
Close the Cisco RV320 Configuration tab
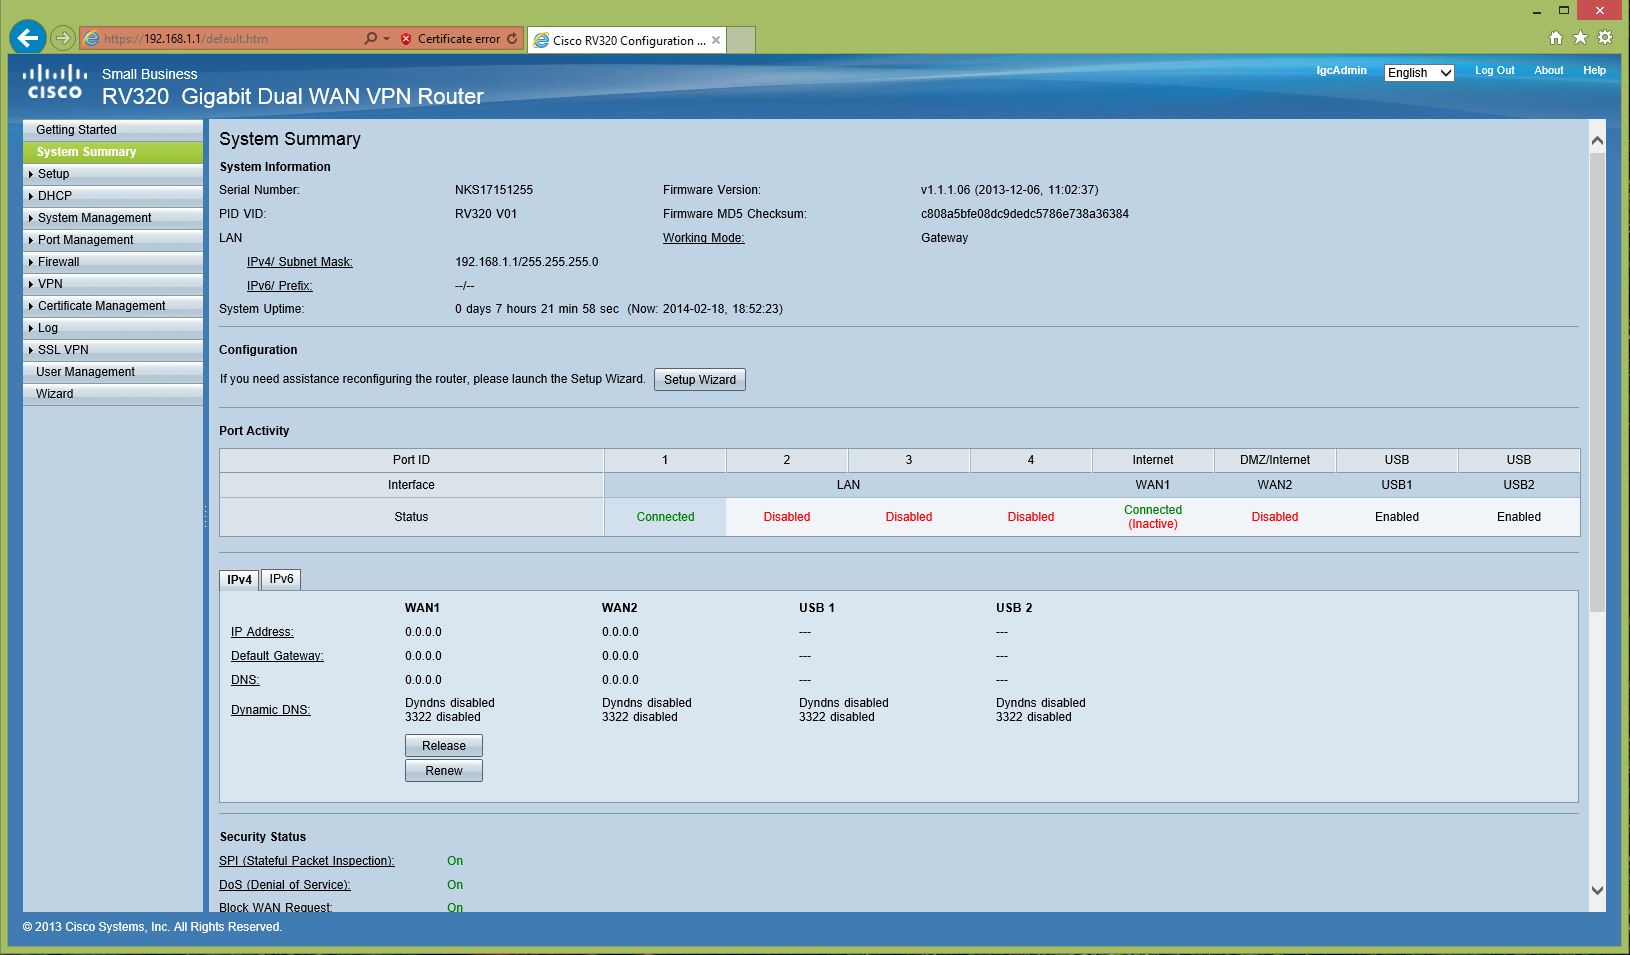(x=716, y=41)
